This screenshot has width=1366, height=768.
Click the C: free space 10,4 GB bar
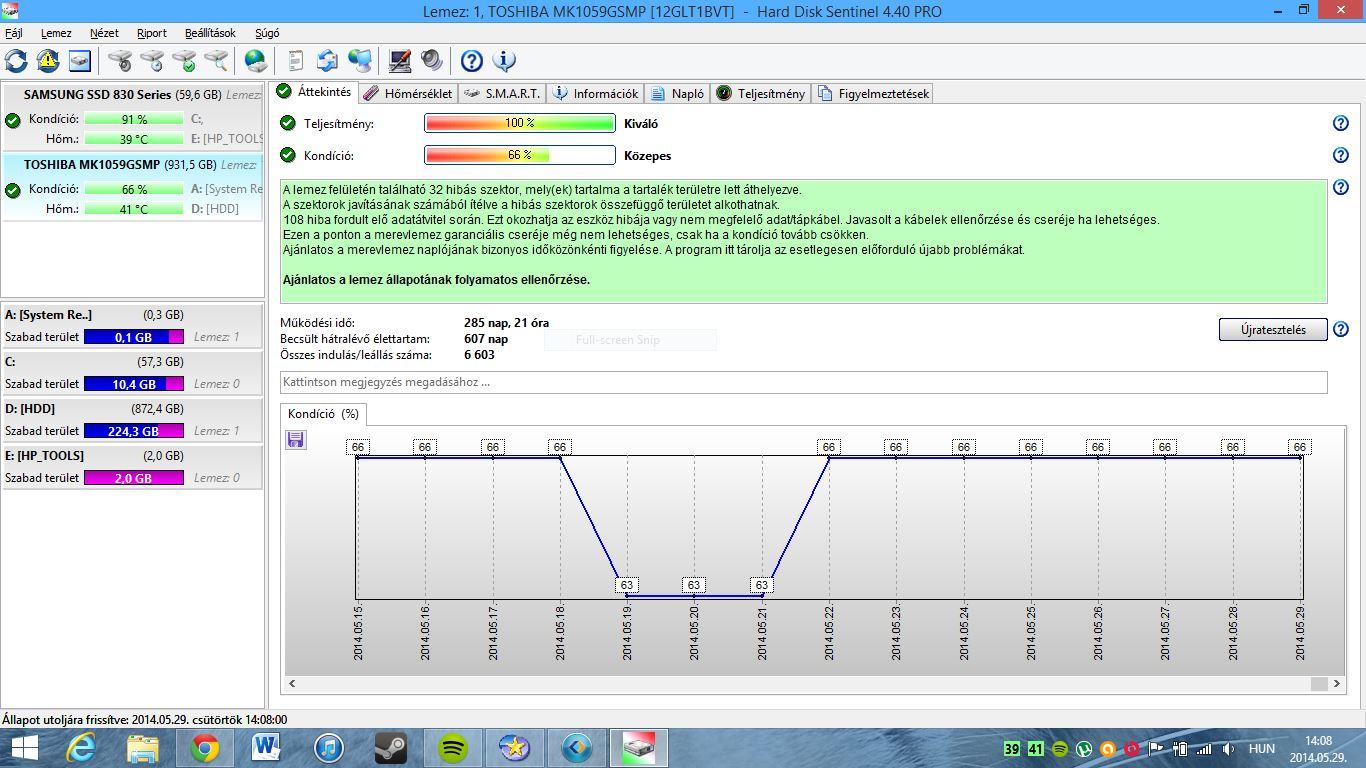134,384
